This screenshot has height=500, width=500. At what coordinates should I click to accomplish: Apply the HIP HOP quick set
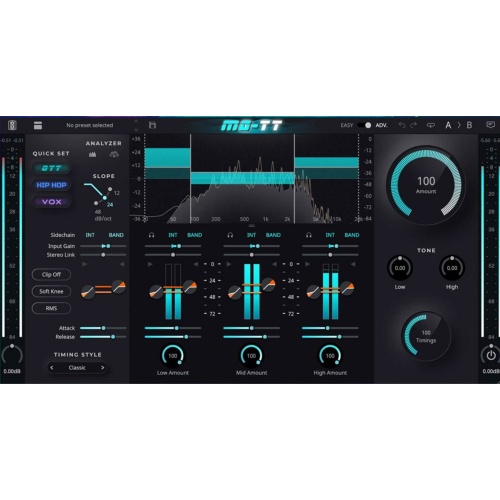point(51,185)
